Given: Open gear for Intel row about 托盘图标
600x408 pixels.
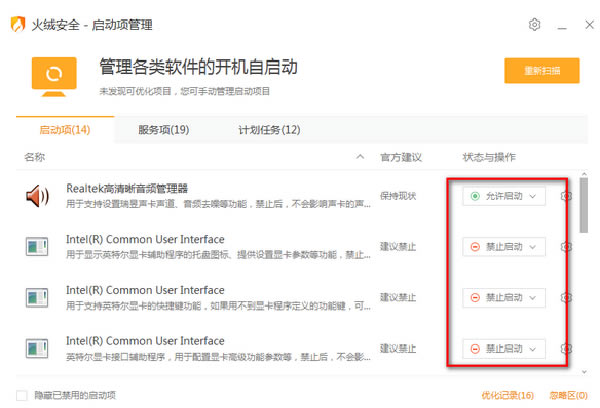Looking at the screenshot, I should click(x=566, y=247).
